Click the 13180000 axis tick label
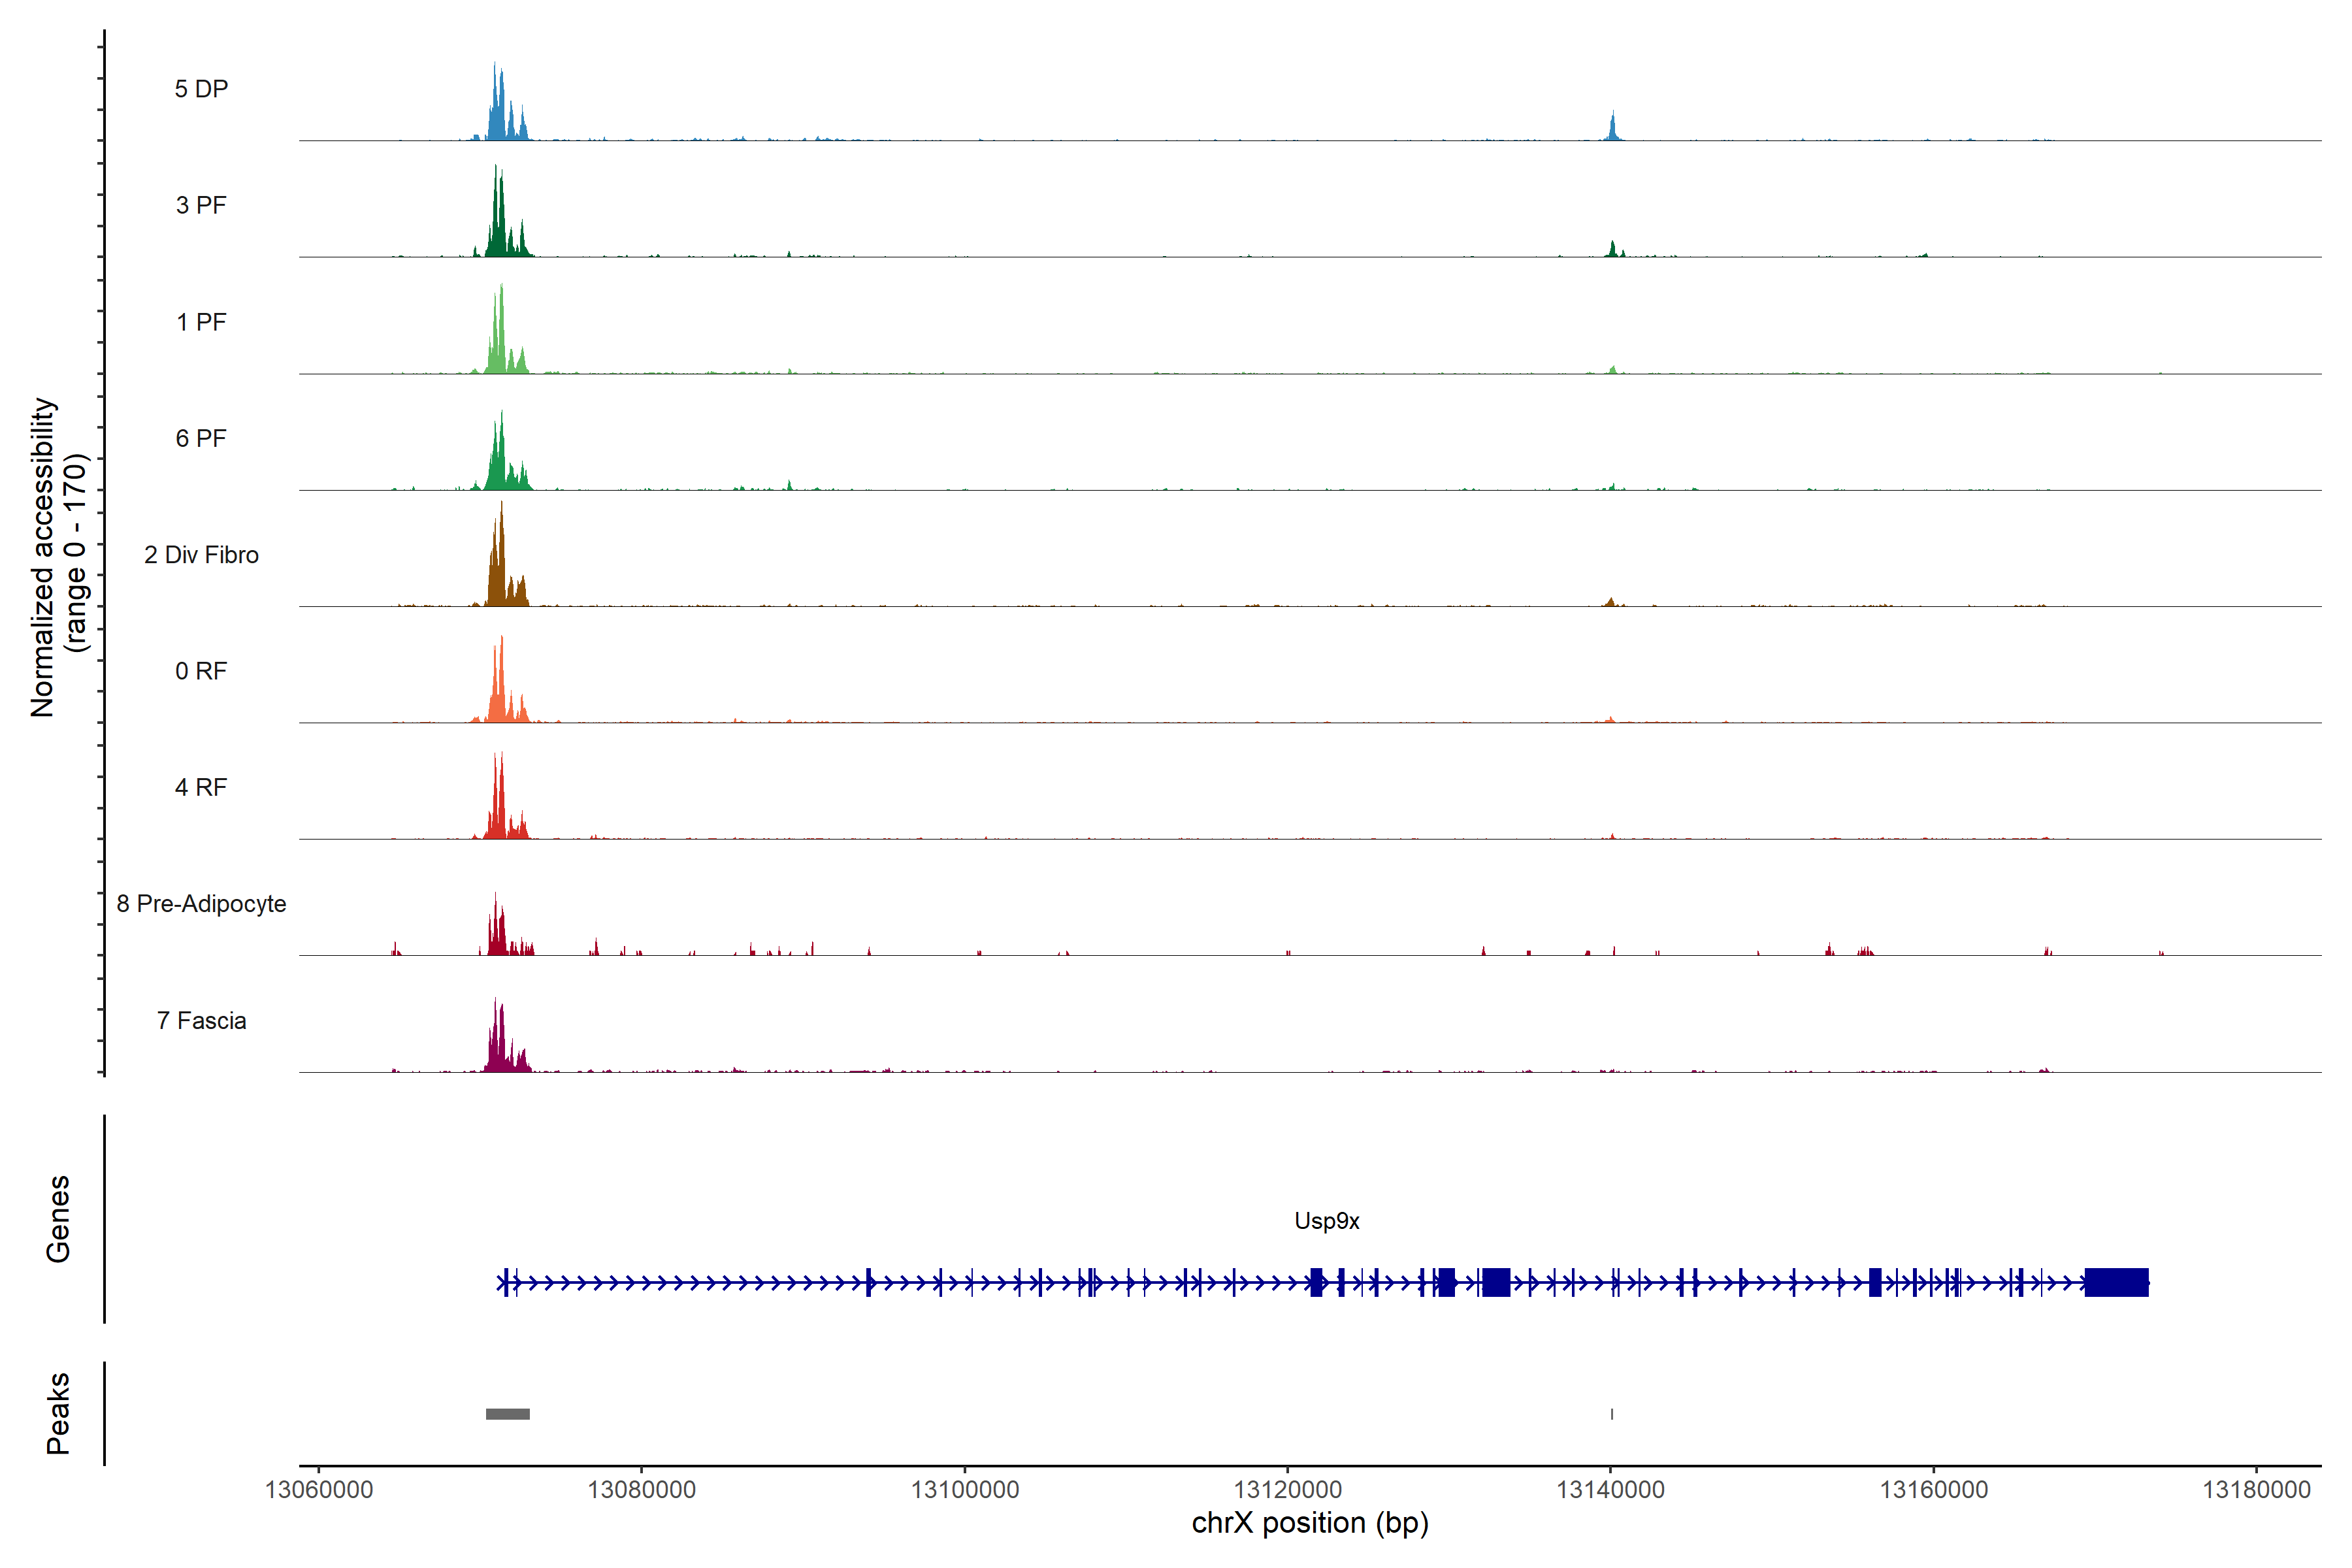The width and height of the screenshot is (2352, 1568). [2256, 1490]
